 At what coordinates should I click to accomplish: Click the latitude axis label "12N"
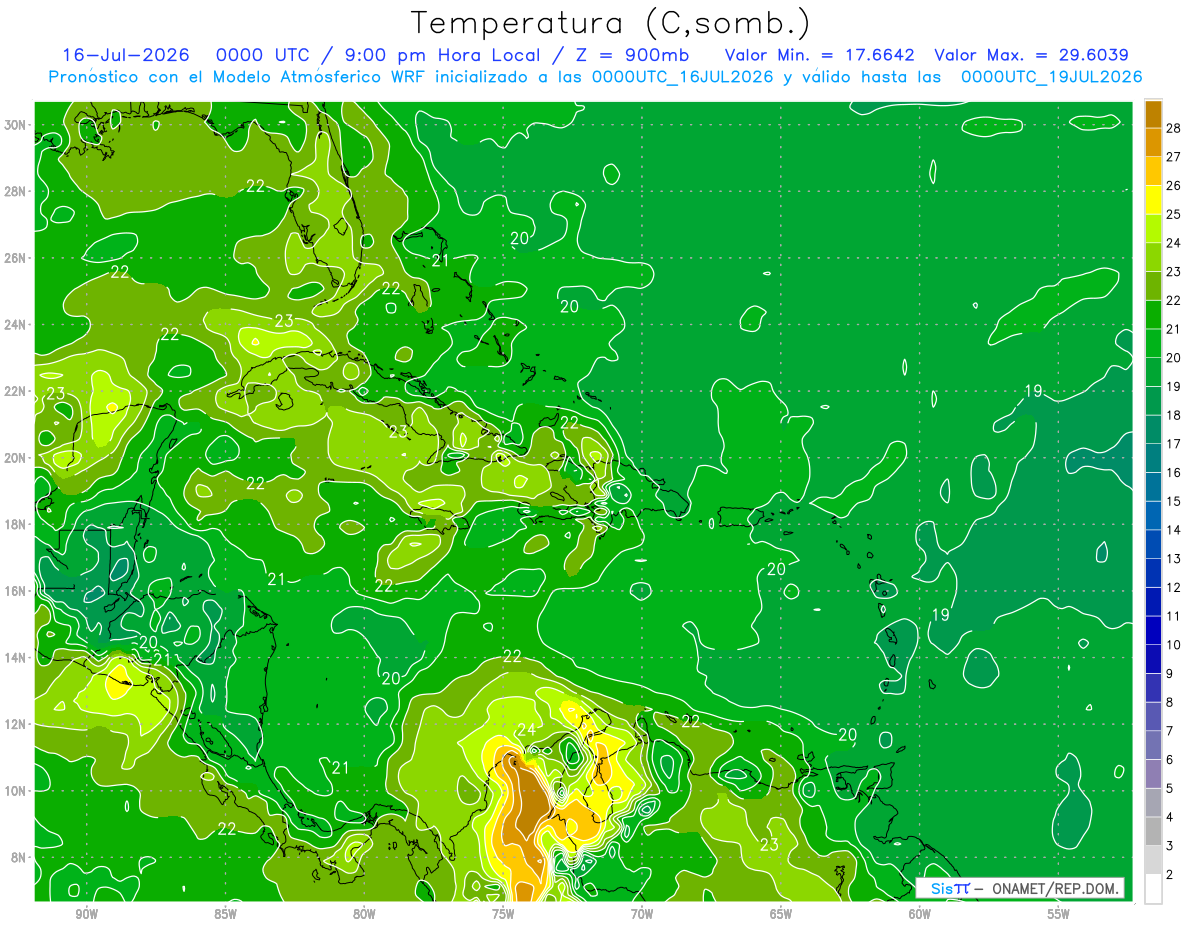point(16,724)
